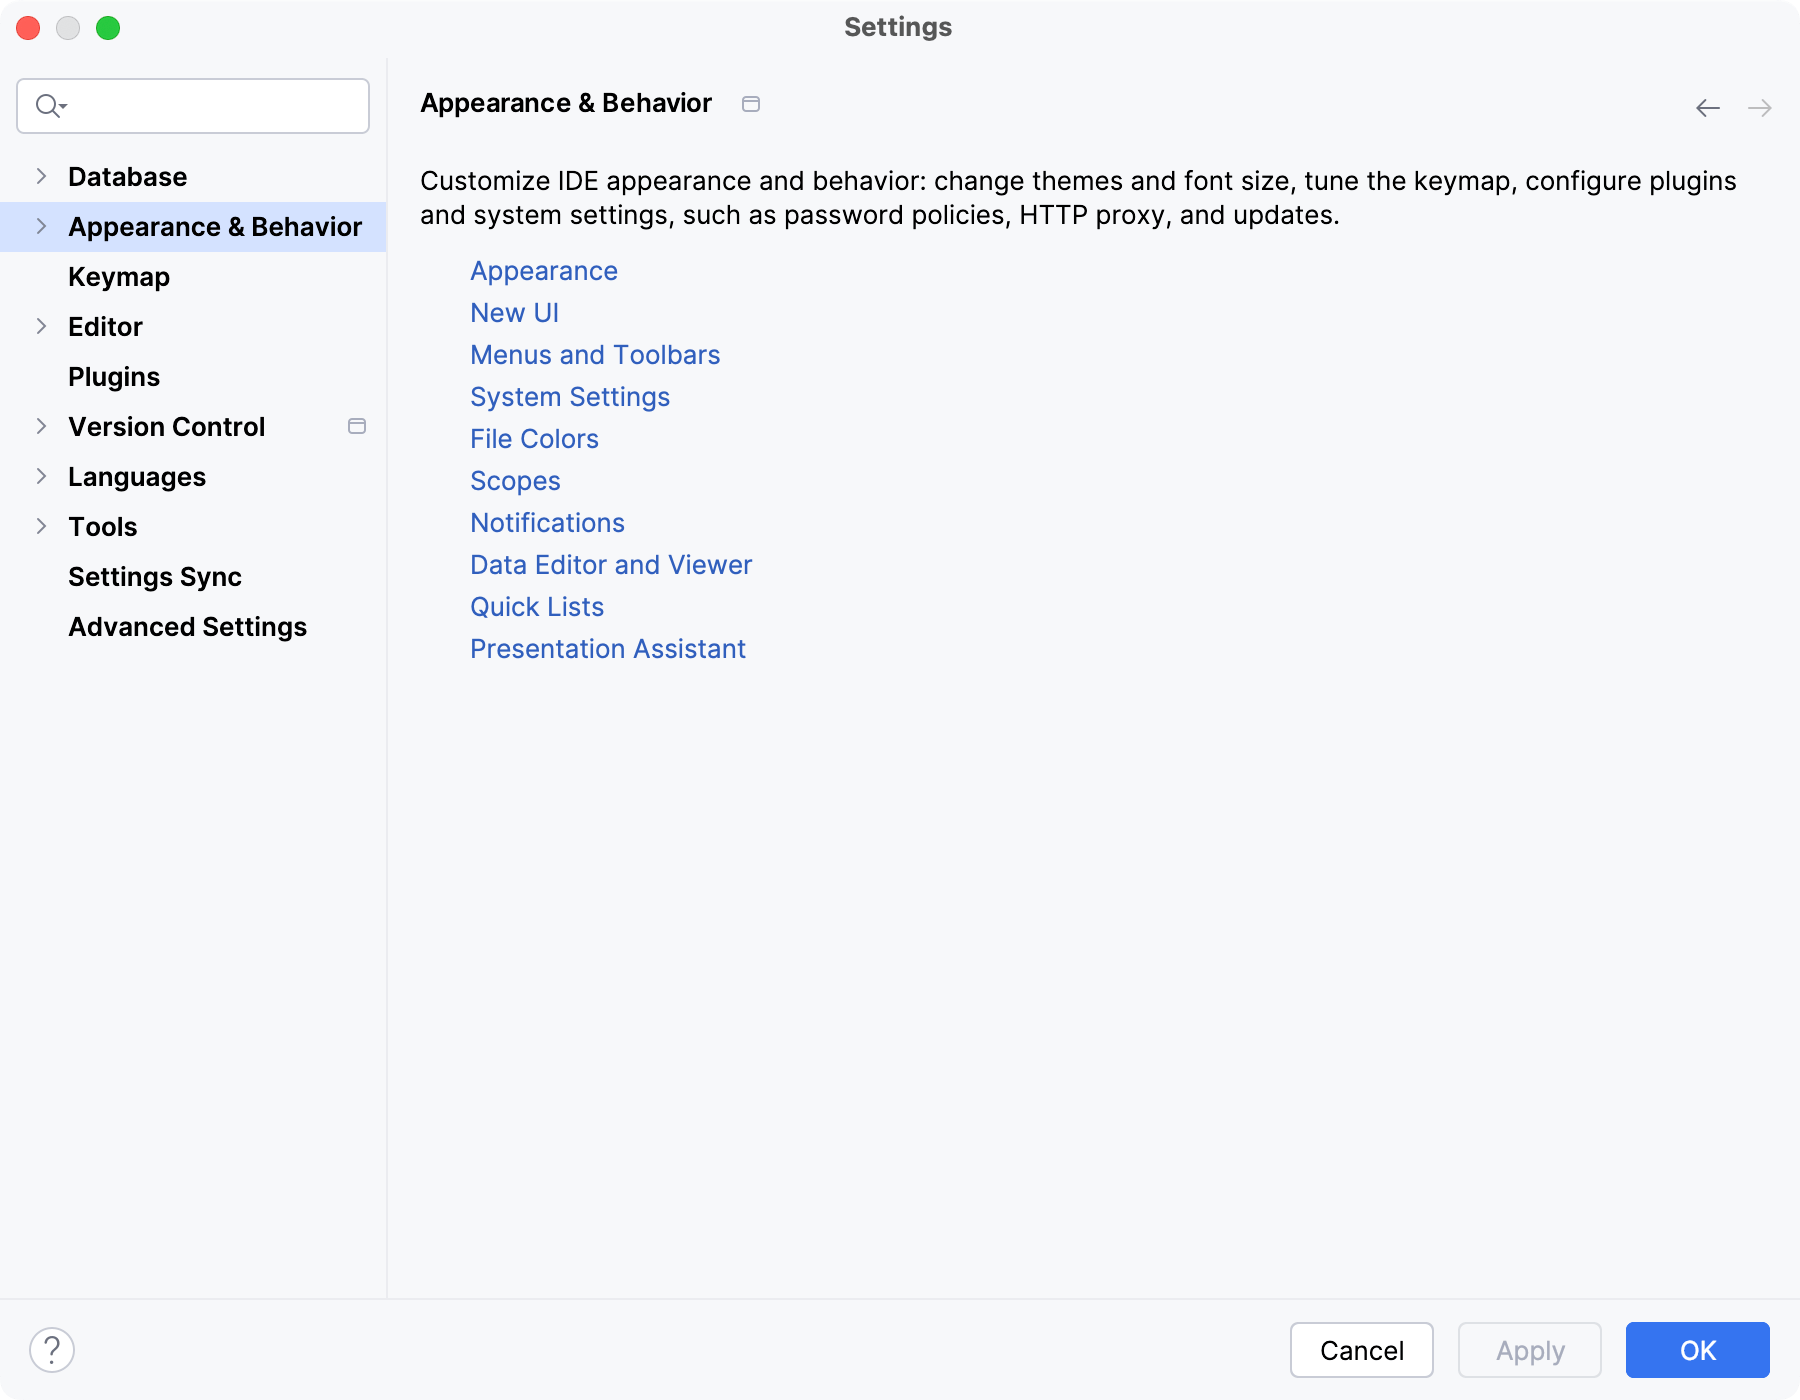
Task: Expand the Database tree node
Action: [x=41, y=177]
